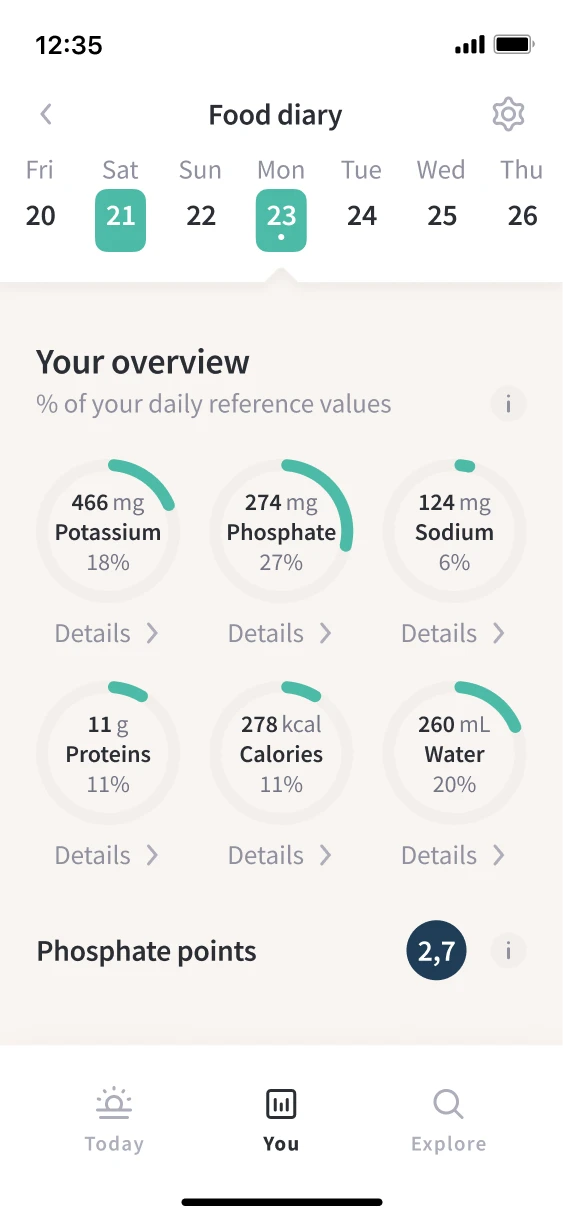This screenshot has height=1219, width=563.
Task: Select Sunday 22 date
Action: (x=201, y=201)
